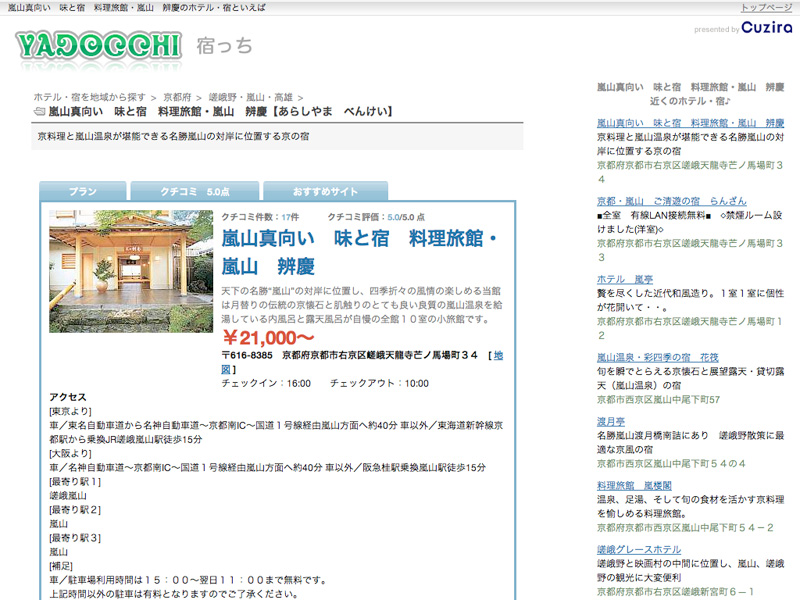Click the small icon before the ryokan title
The width and height of the screenshot is (800, 600).
[x=39, y=113]
